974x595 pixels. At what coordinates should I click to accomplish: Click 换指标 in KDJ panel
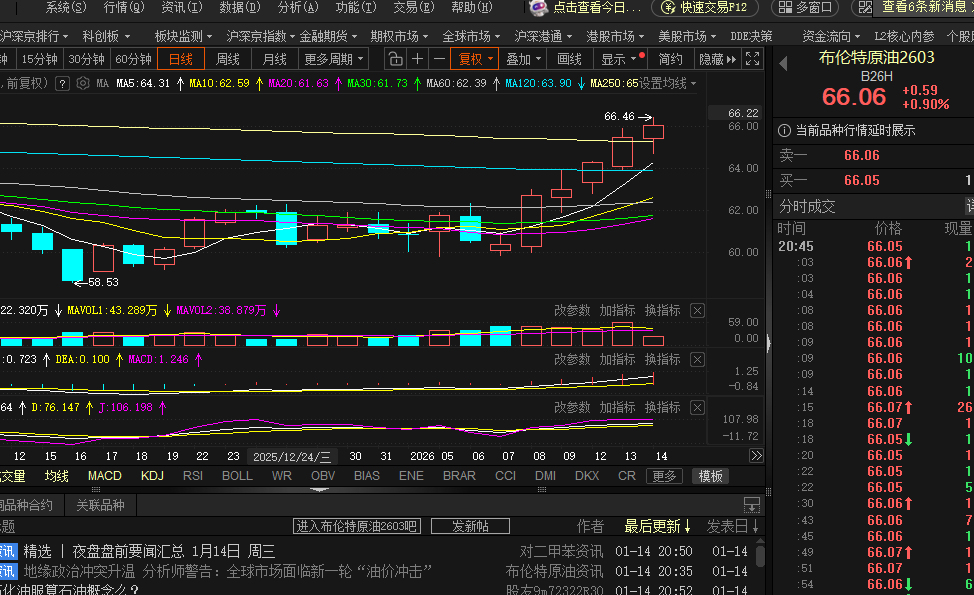(662, 407)
